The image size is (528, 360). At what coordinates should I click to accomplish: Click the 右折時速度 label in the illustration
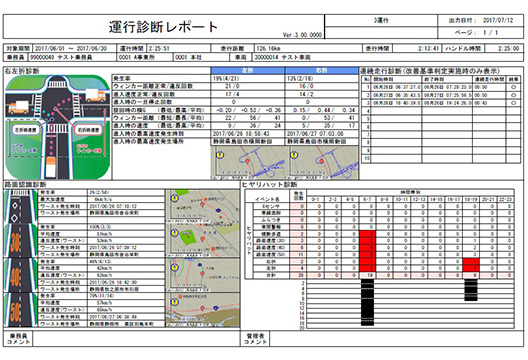(x=89, y=130)
